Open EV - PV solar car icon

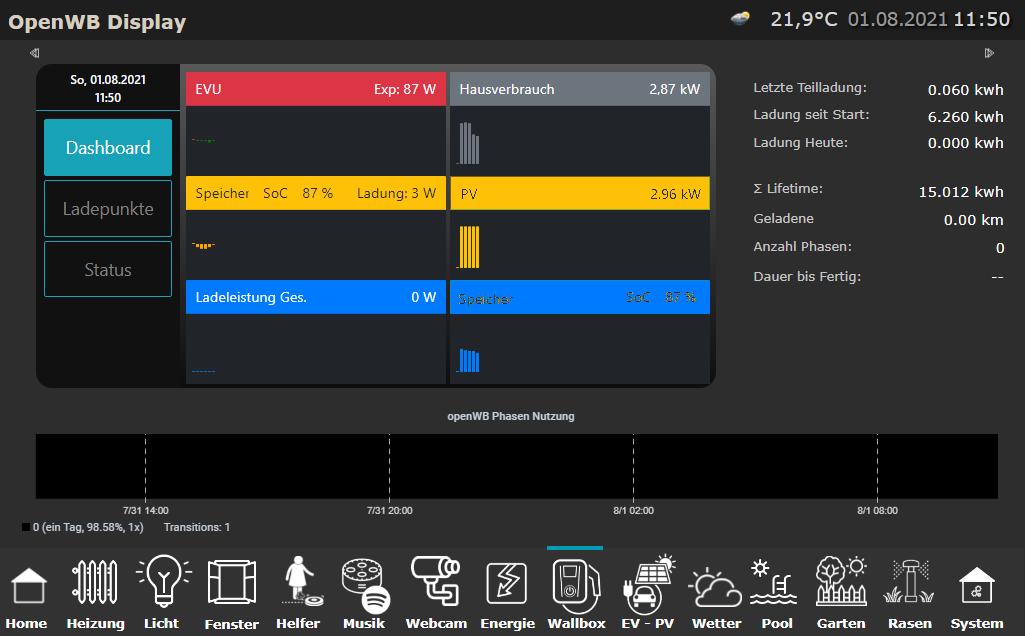648,583
